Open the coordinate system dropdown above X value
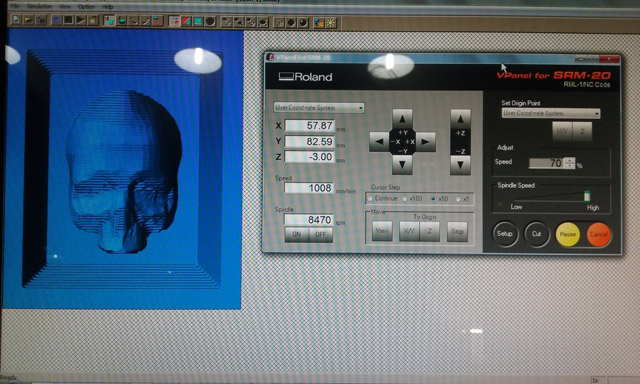This screenshot has height=384, width=640. [319, 108]
